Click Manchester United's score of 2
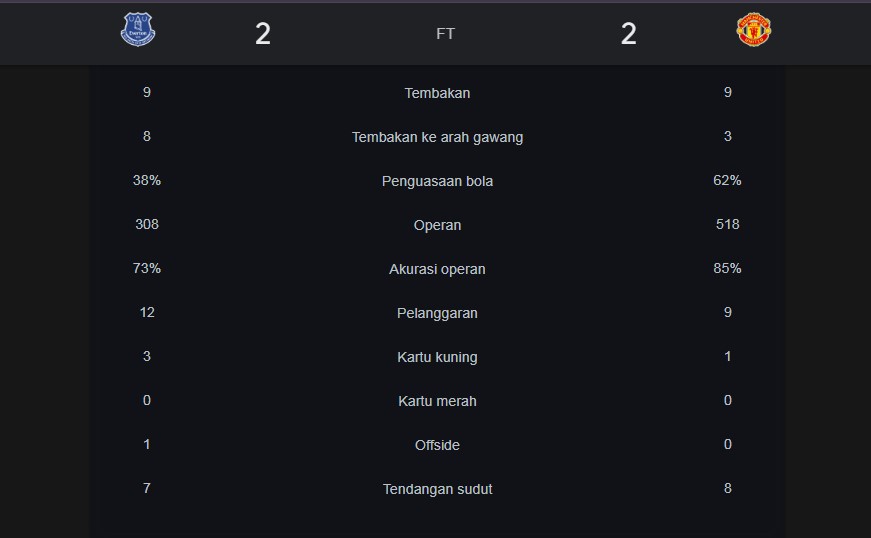Image resolution: width=871 pixels, height=538 pixels. click(x=628, y=34)
